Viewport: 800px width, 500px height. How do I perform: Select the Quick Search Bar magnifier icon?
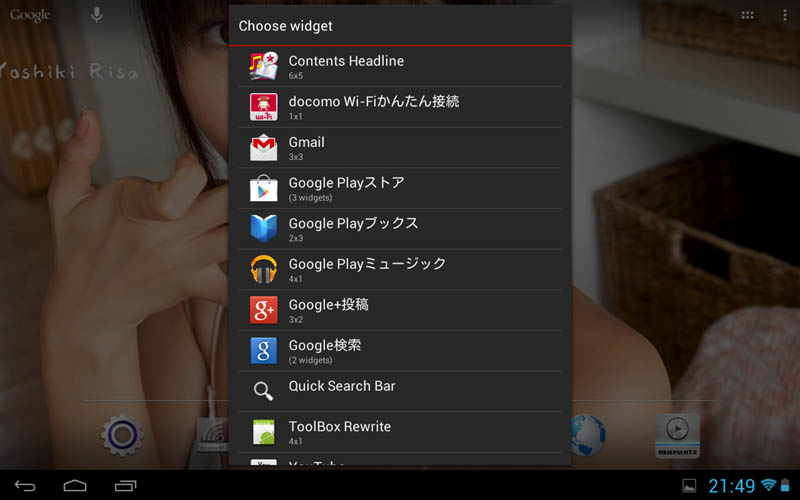tap(263, 392)
